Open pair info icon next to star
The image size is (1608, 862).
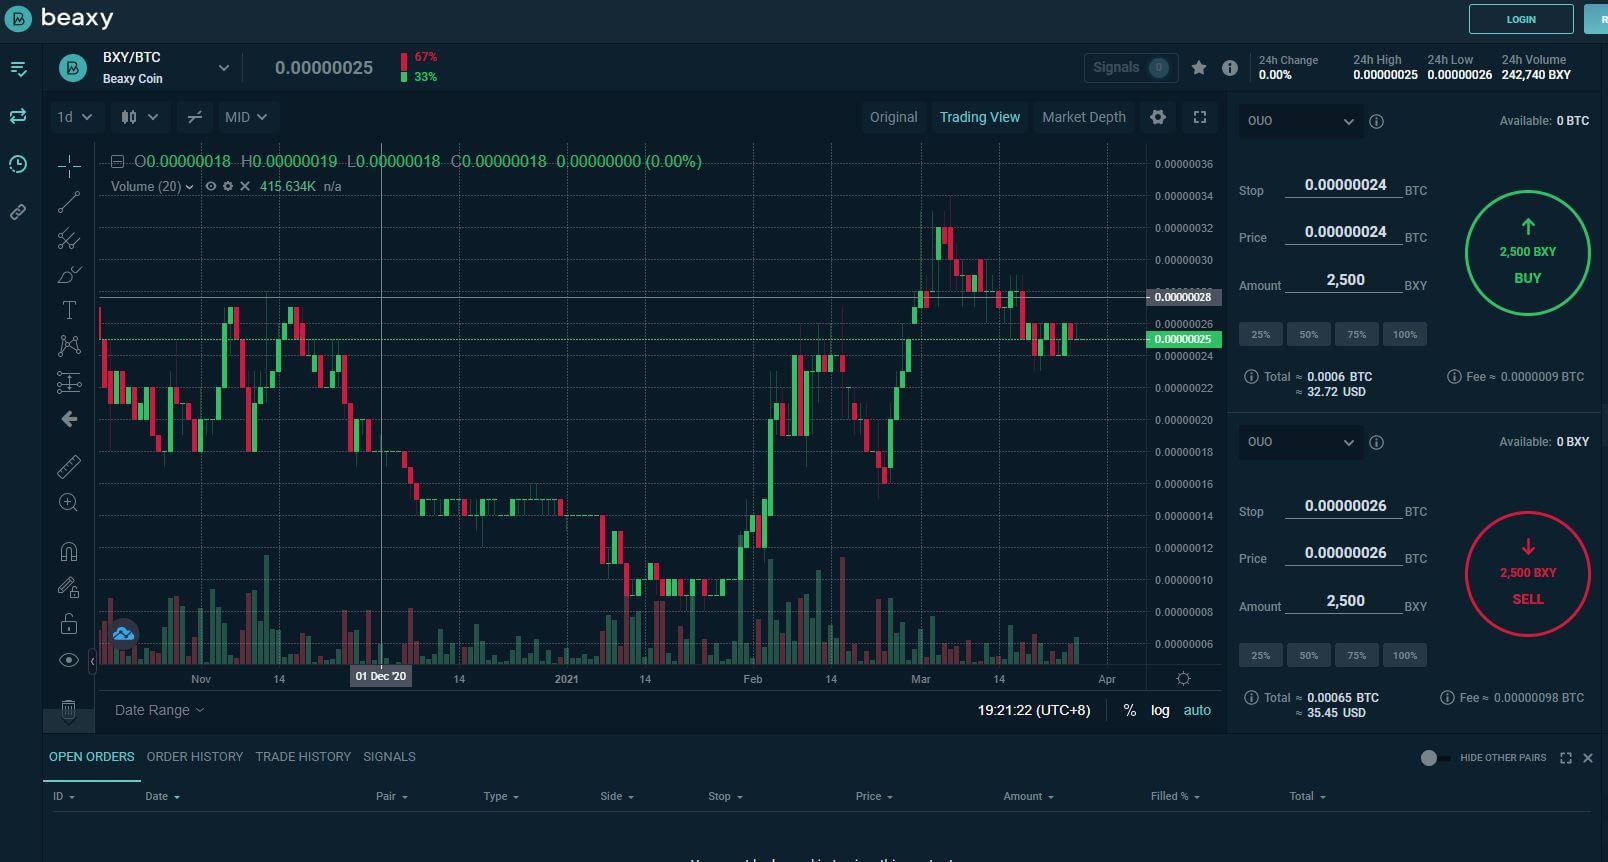(x=1230, y=68)
